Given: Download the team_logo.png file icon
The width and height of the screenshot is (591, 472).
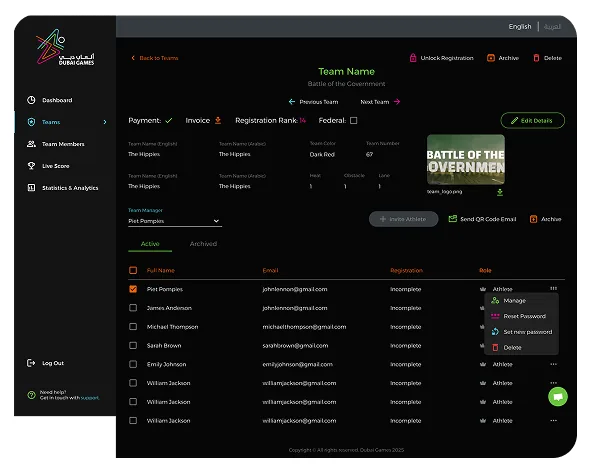Looking at the screenshot, I should 500,192.
